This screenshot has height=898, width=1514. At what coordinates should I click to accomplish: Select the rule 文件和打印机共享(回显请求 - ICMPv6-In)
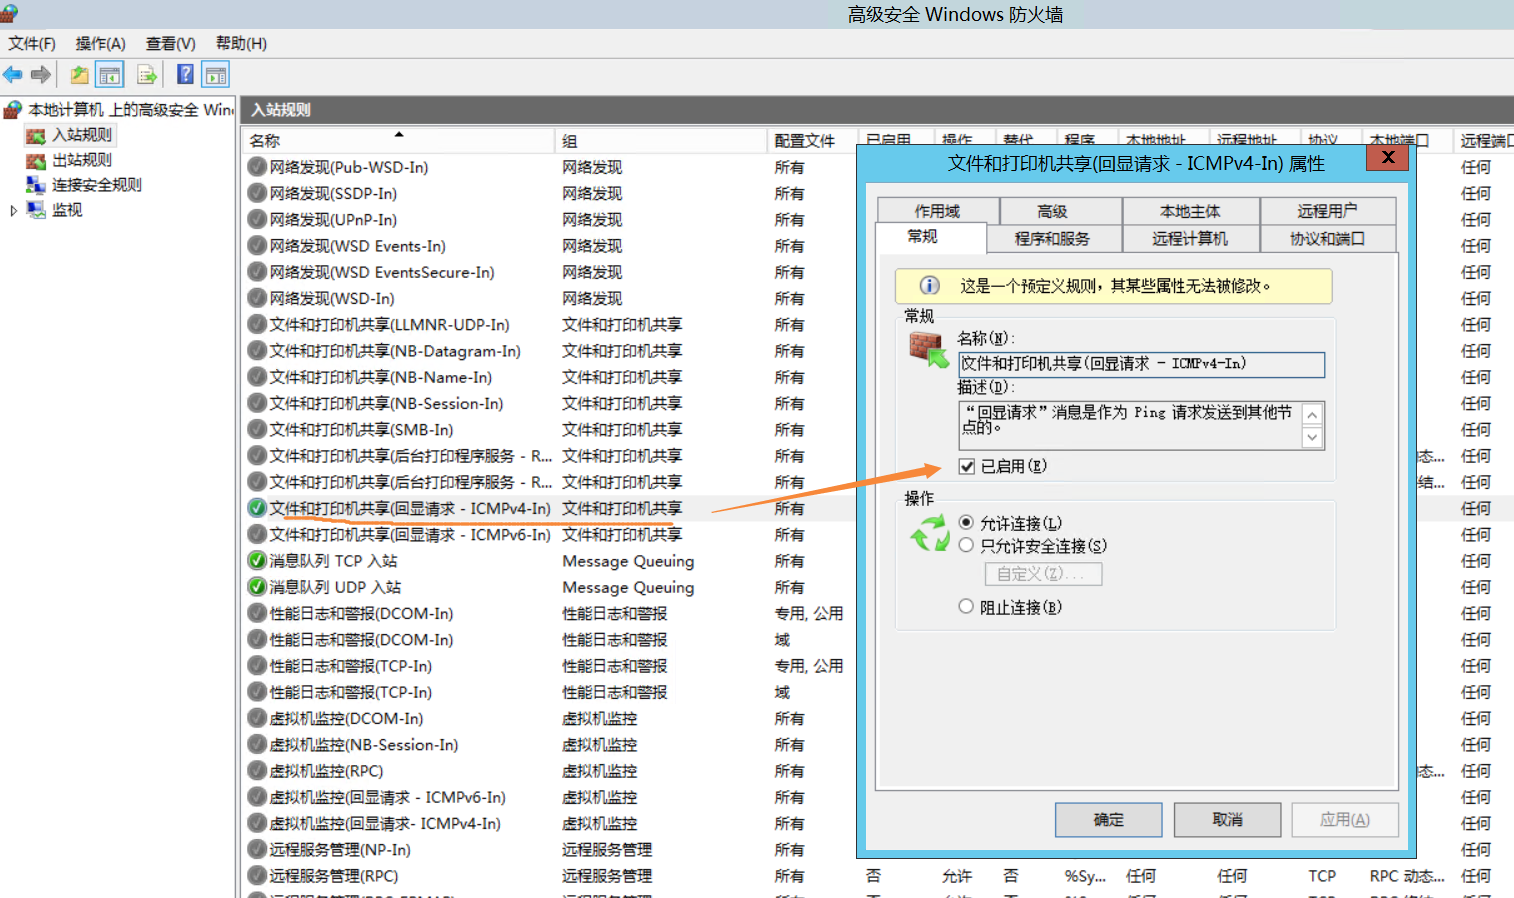click(410, 535)
